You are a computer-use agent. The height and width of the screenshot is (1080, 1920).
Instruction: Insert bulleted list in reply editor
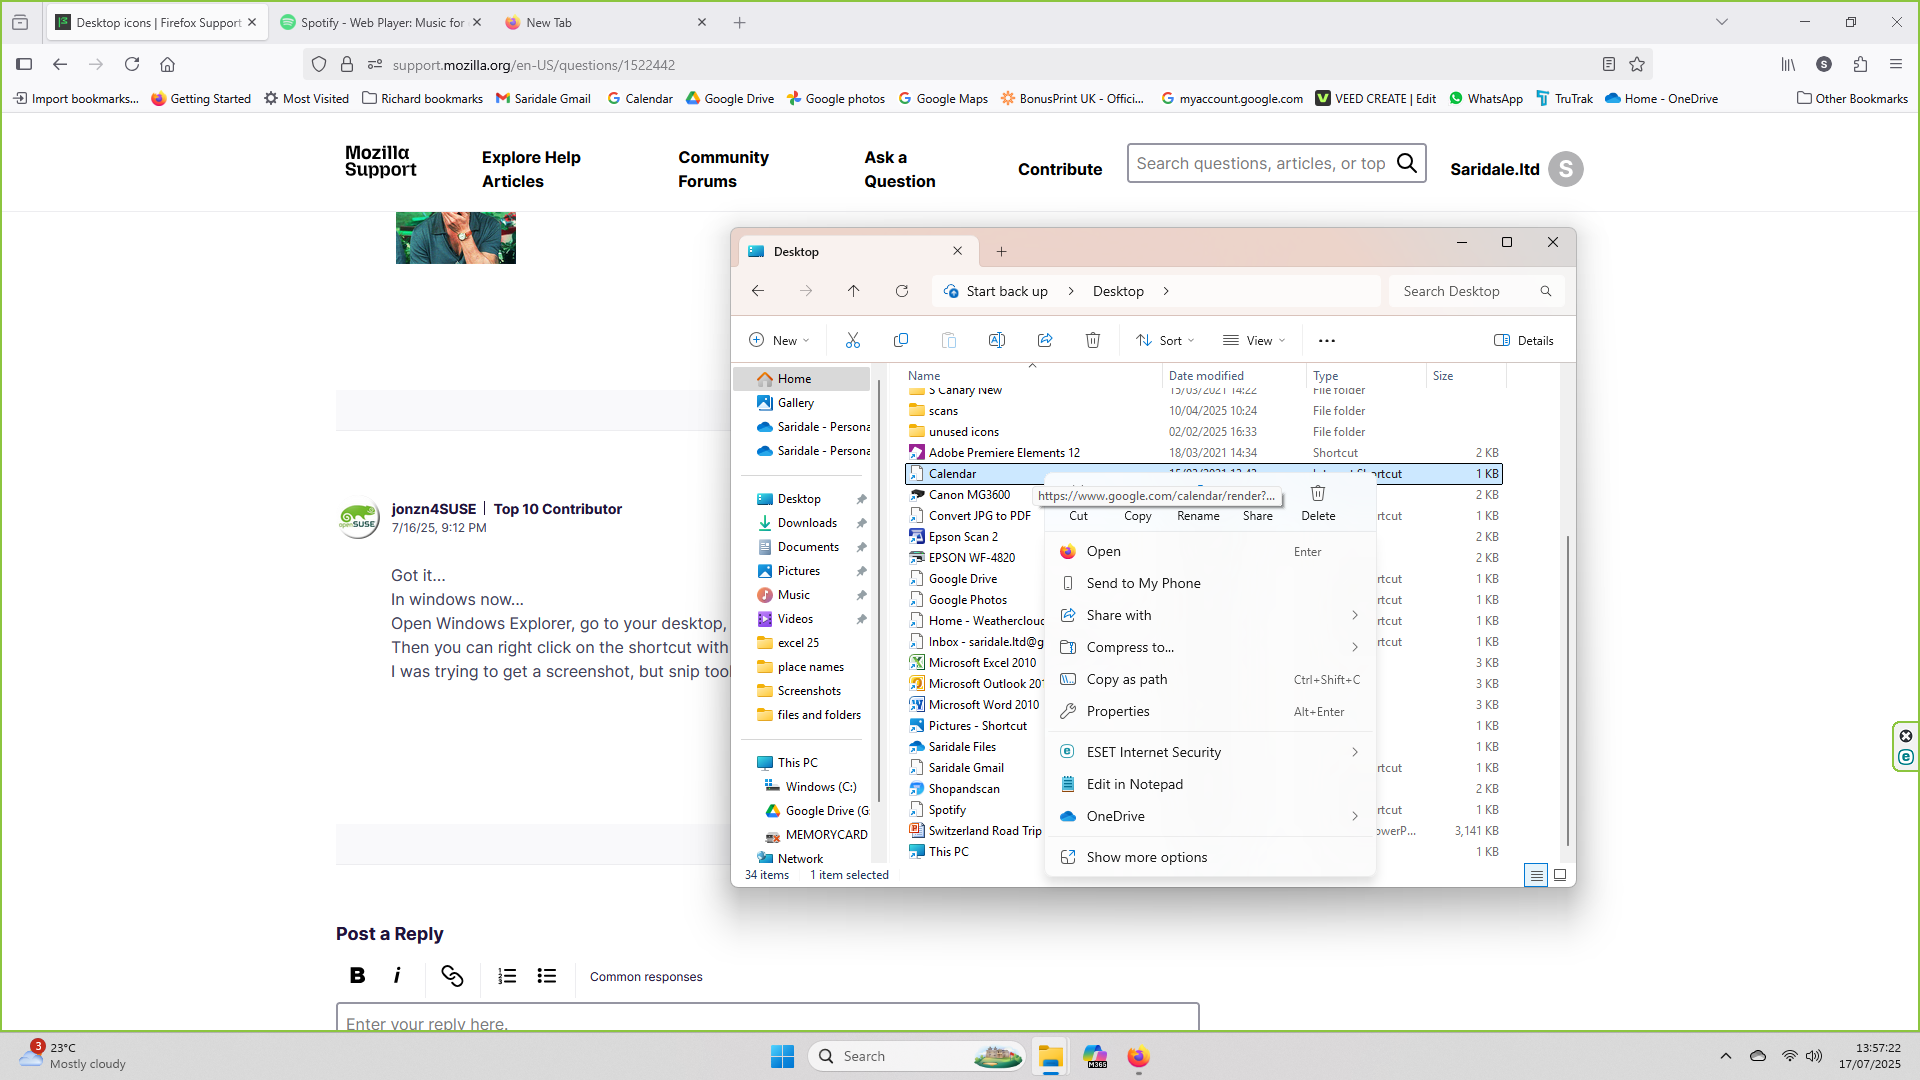pos(546,976)
